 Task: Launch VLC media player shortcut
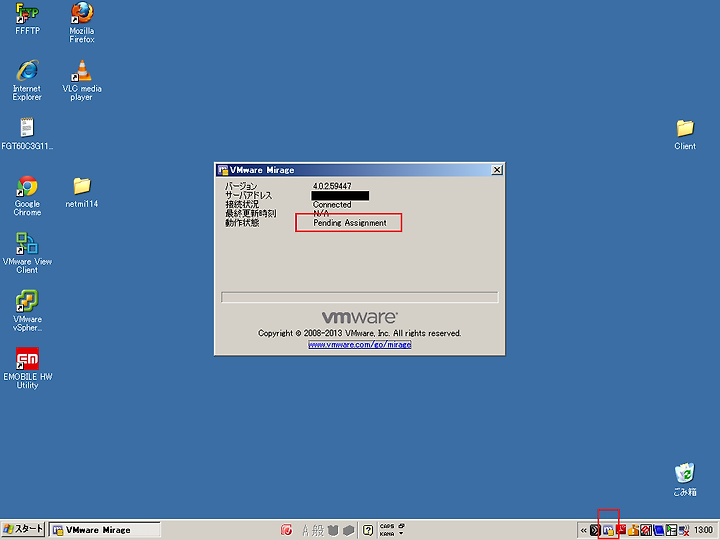click(x=82, y=80)
